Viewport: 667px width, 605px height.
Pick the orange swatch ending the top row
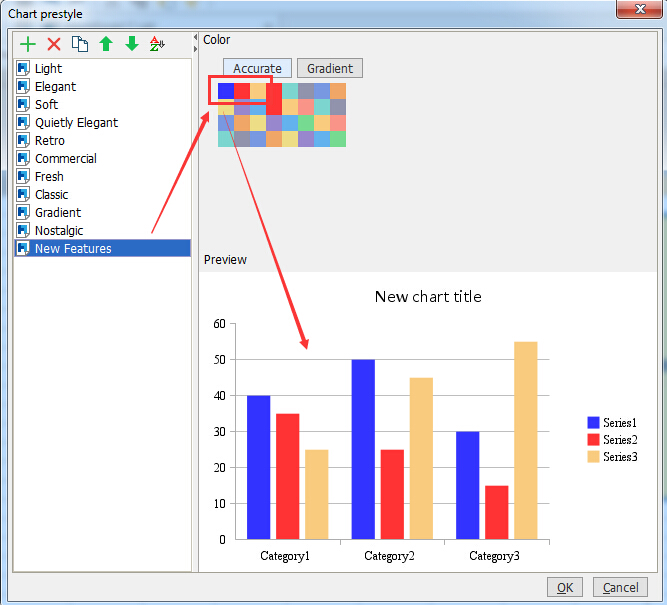point(338,91)
